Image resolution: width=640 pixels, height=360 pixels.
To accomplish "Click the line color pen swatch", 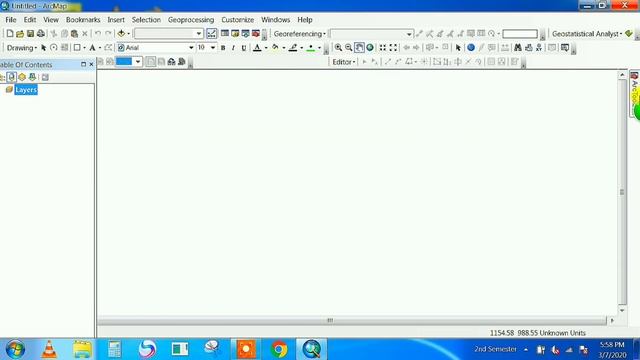I will pyautogui.click(x=293, y=48).
